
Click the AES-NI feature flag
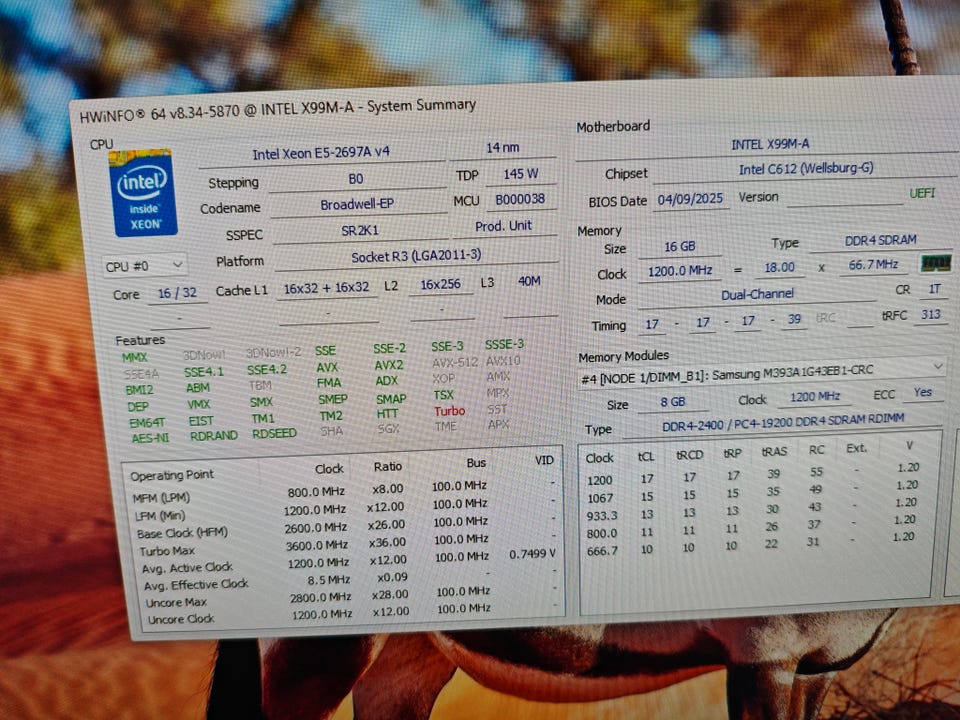click(x=150, y=438)
